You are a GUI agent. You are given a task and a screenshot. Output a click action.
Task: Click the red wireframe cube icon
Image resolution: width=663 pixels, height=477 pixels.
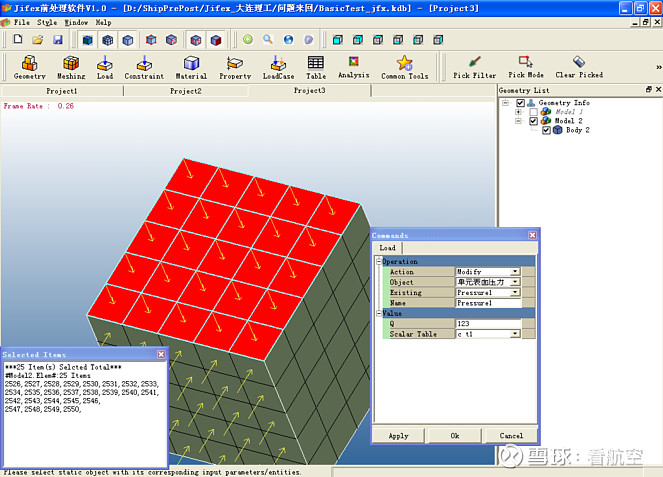pos(151,40)
